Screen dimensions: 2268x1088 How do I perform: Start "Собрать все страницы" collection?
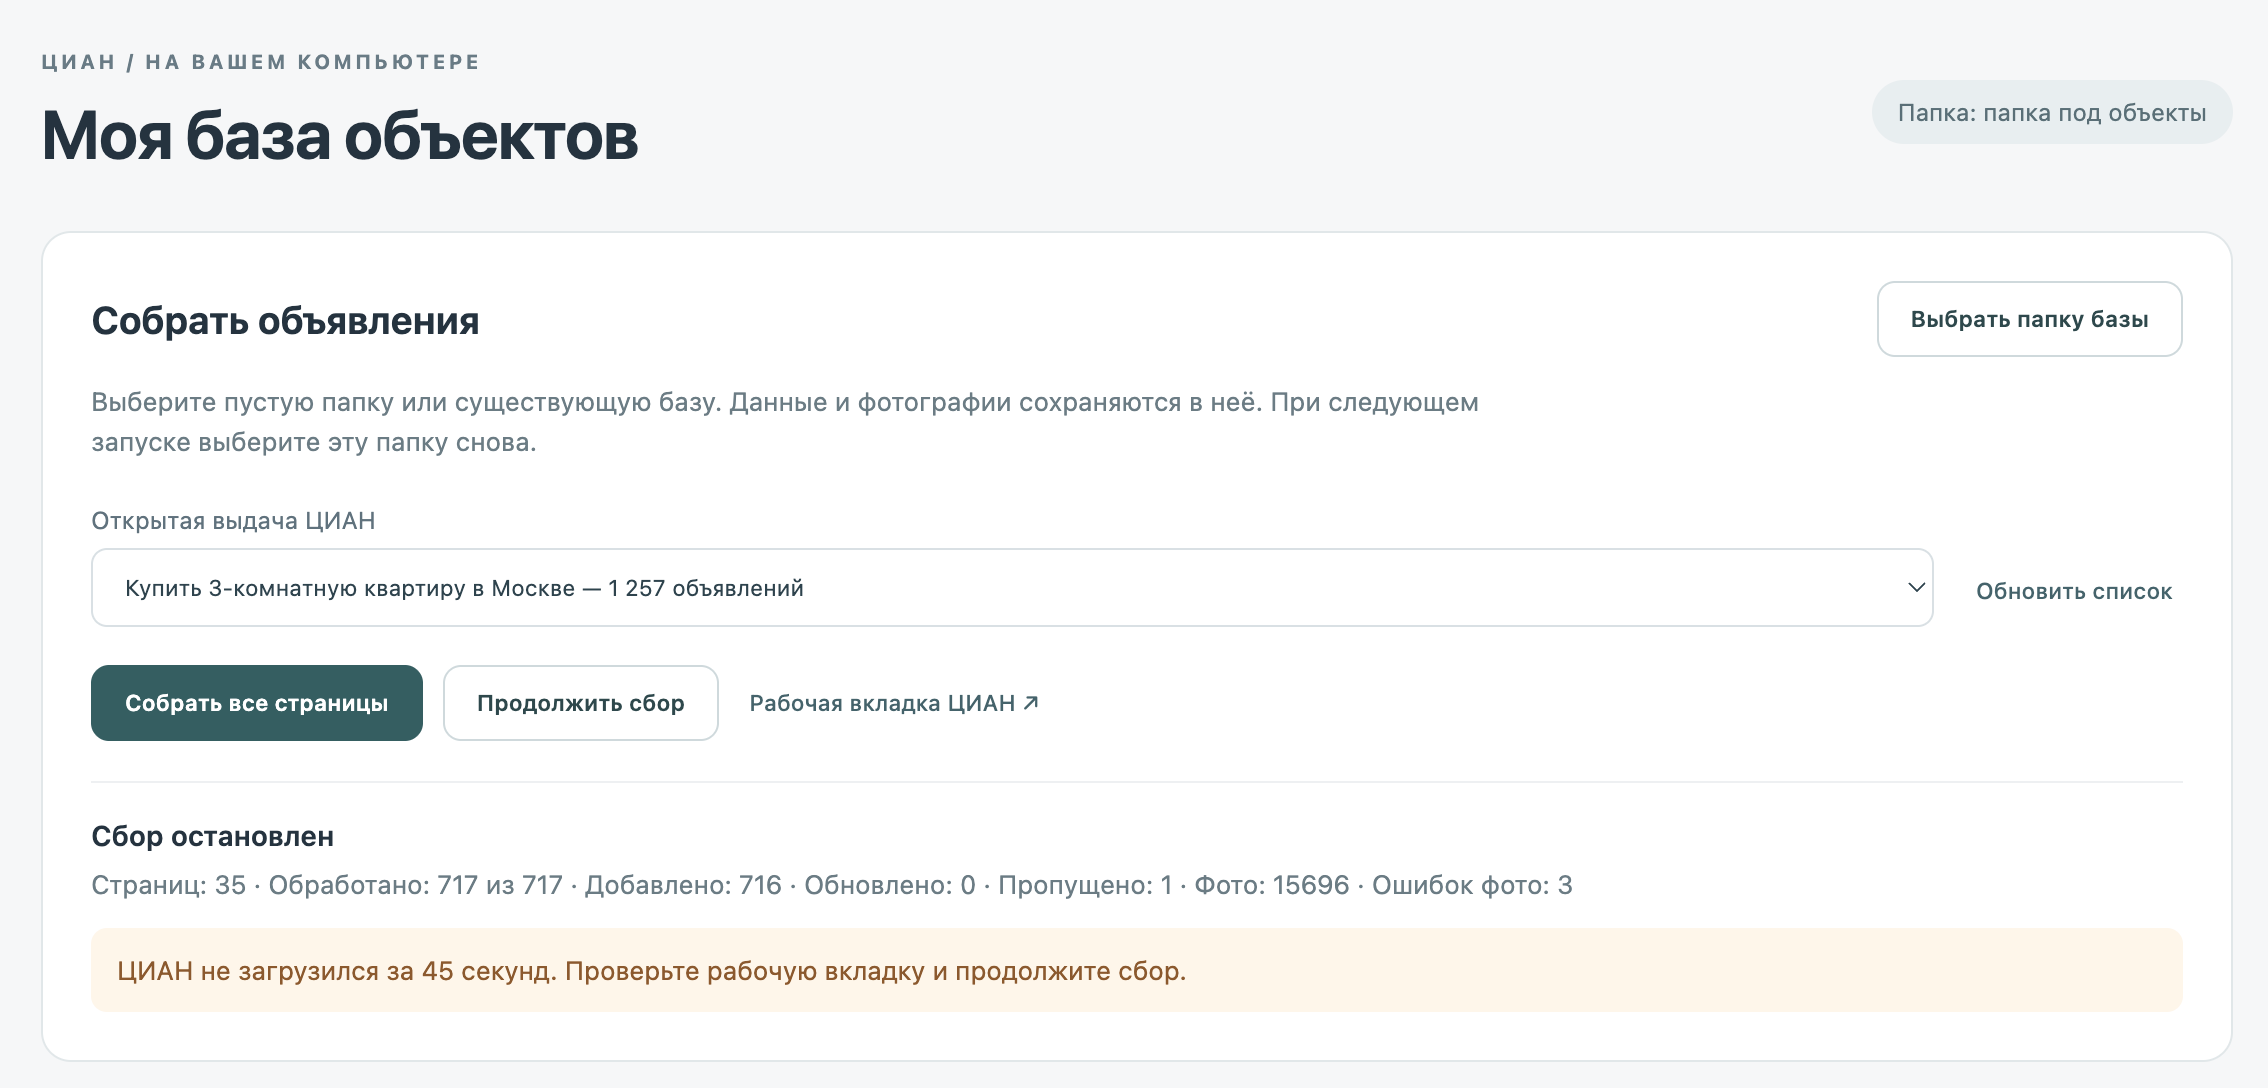point(257,703)
